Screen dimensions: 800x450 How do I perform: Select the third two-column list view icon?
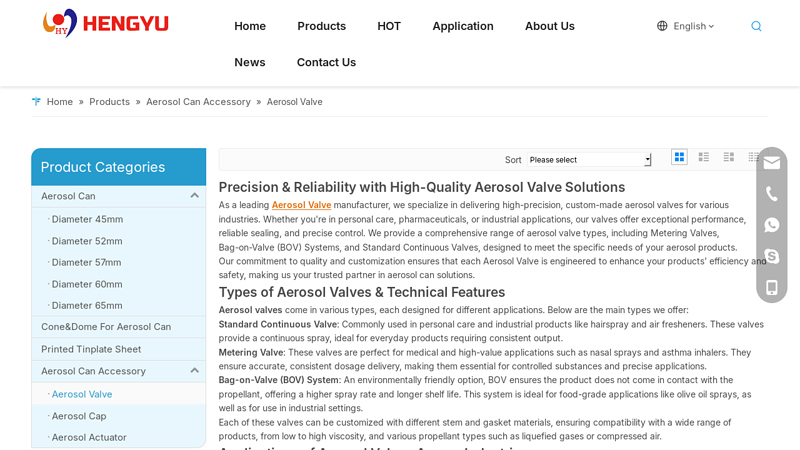[x=729, y=157]
